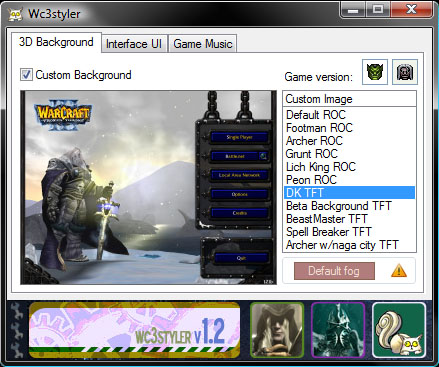Open the Interface UI tab

click(134, 44)
